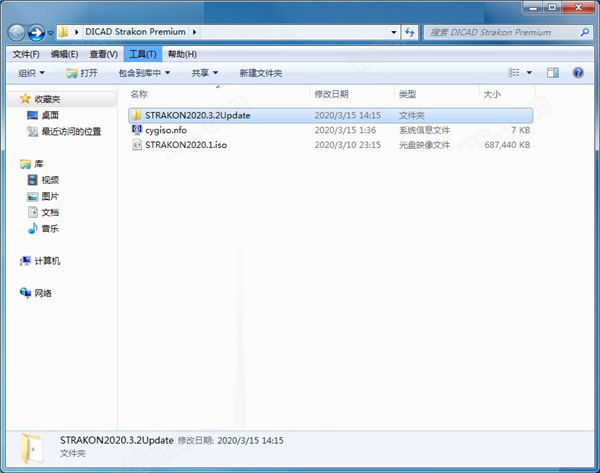Click the STRAKON2020.1.iso disc image icon
This screenshot has height=473, width=600.
pyautogui.click(x=137, y=145)
